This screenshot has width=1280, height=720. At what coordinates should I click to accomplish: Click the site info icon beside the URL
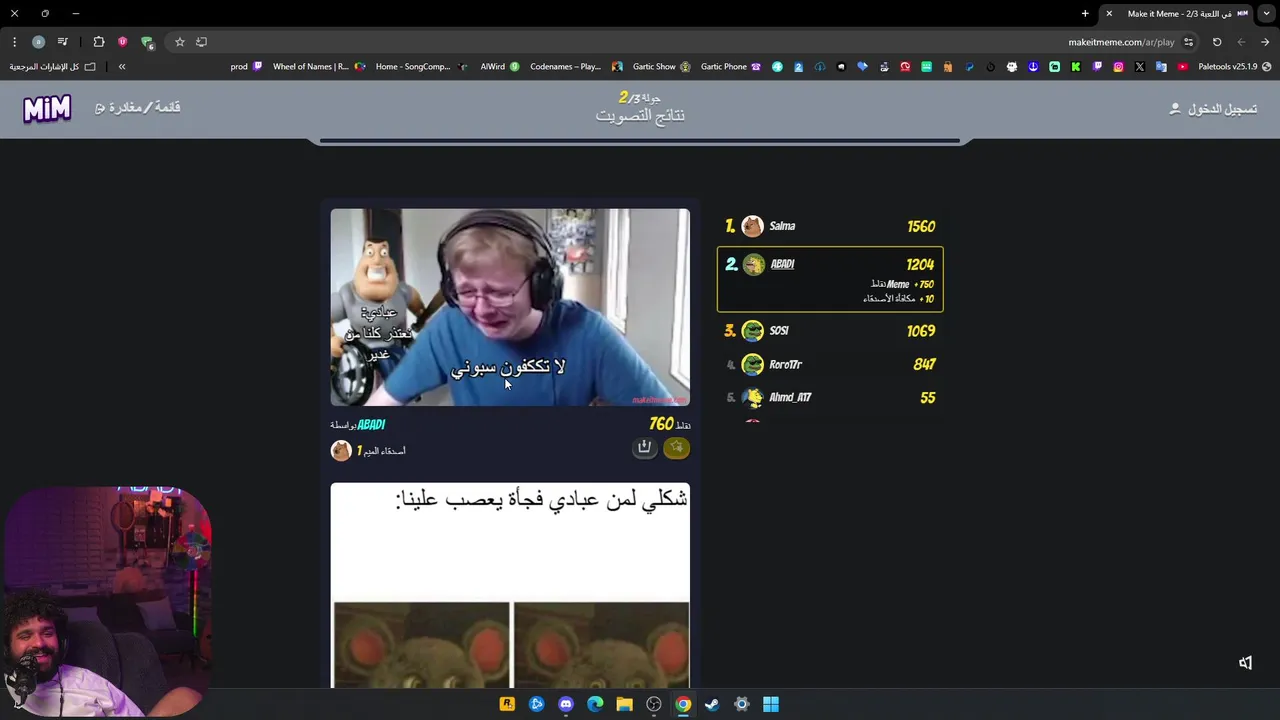point(1188,42)
